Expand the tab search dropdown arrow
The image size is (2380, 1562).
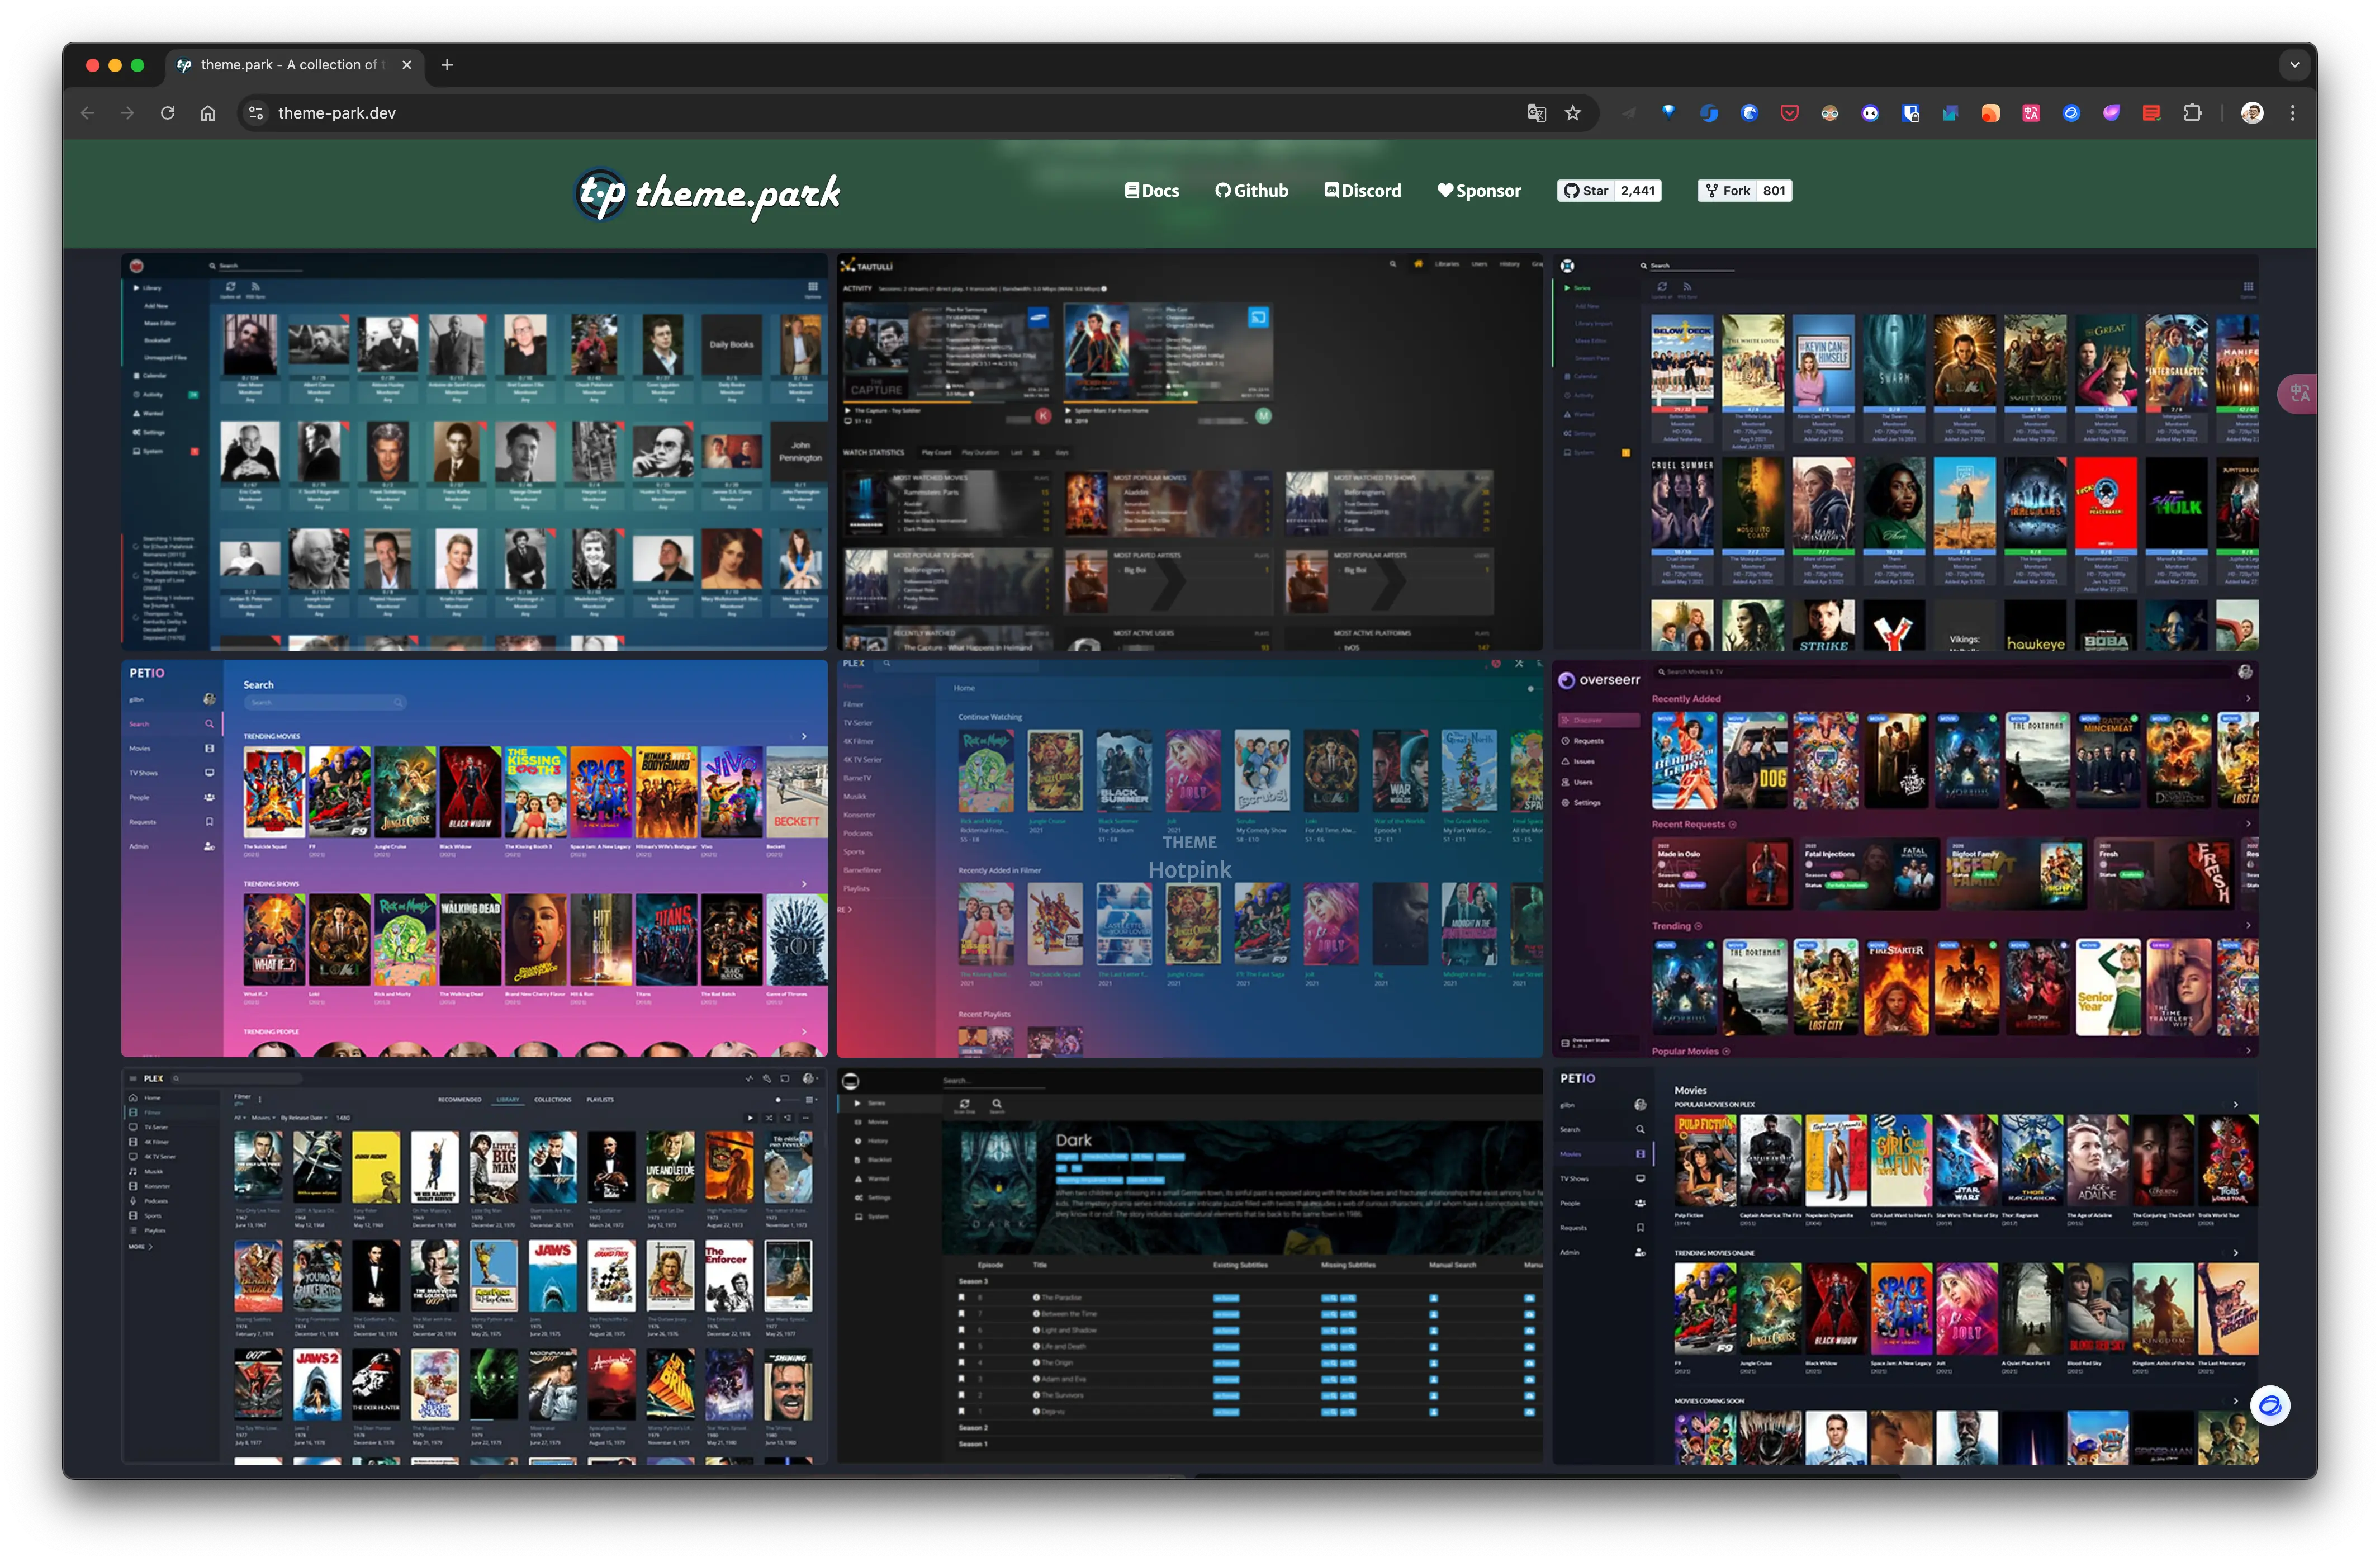2294,65
